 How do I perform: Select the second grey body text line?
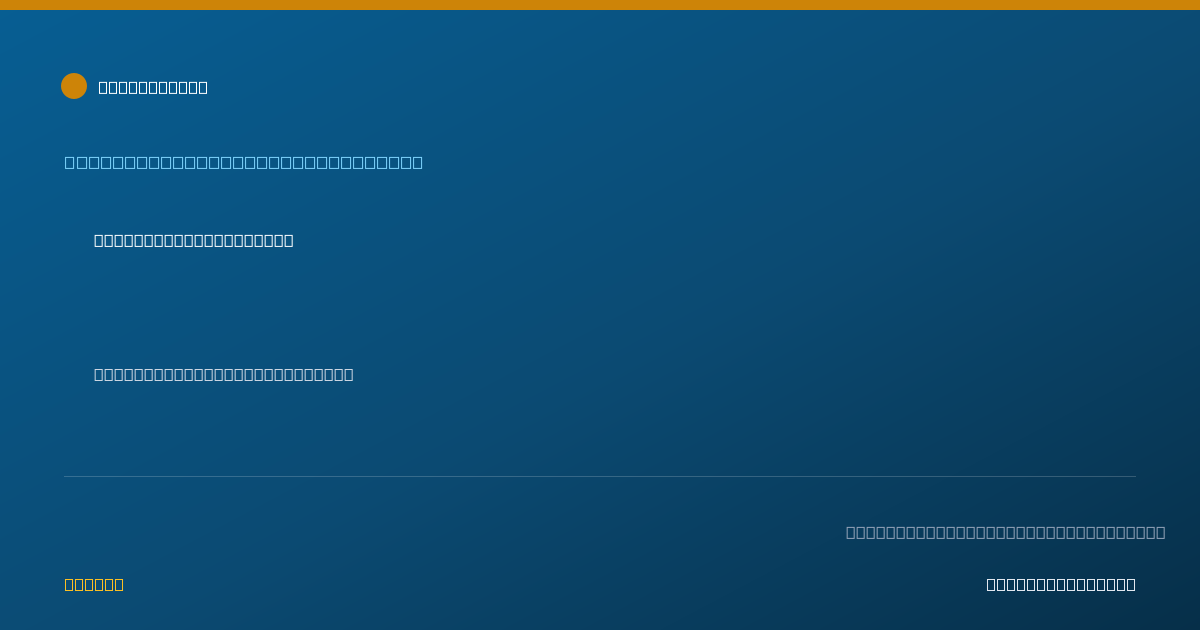pos(224,374)
